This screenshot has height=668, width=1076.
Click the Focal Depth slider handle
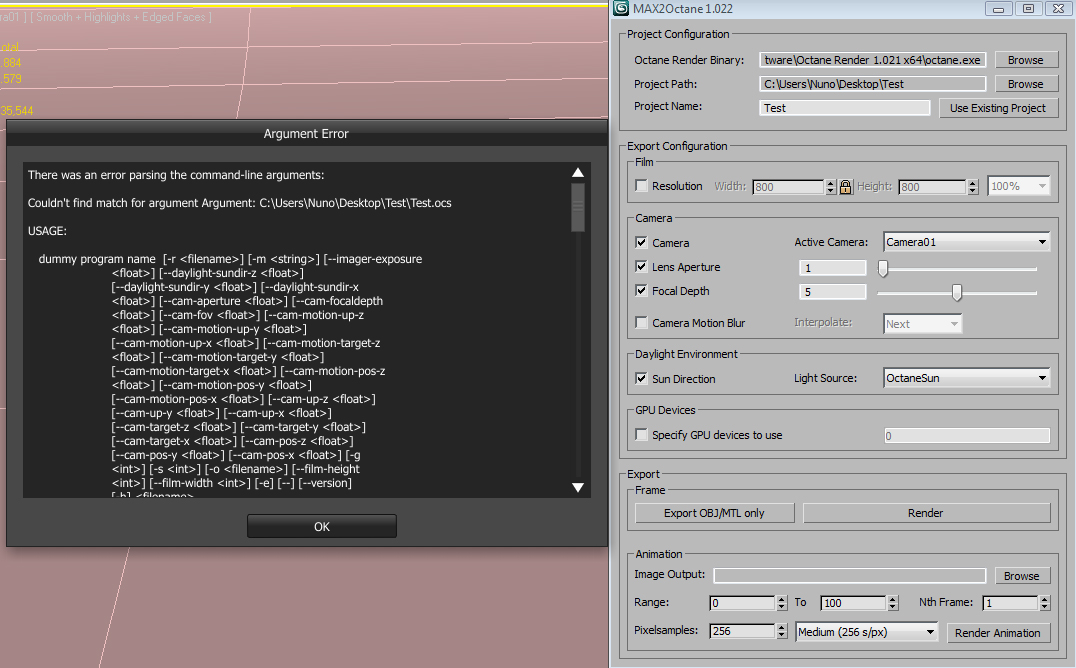pyautogui.click(x=957, y=292)
